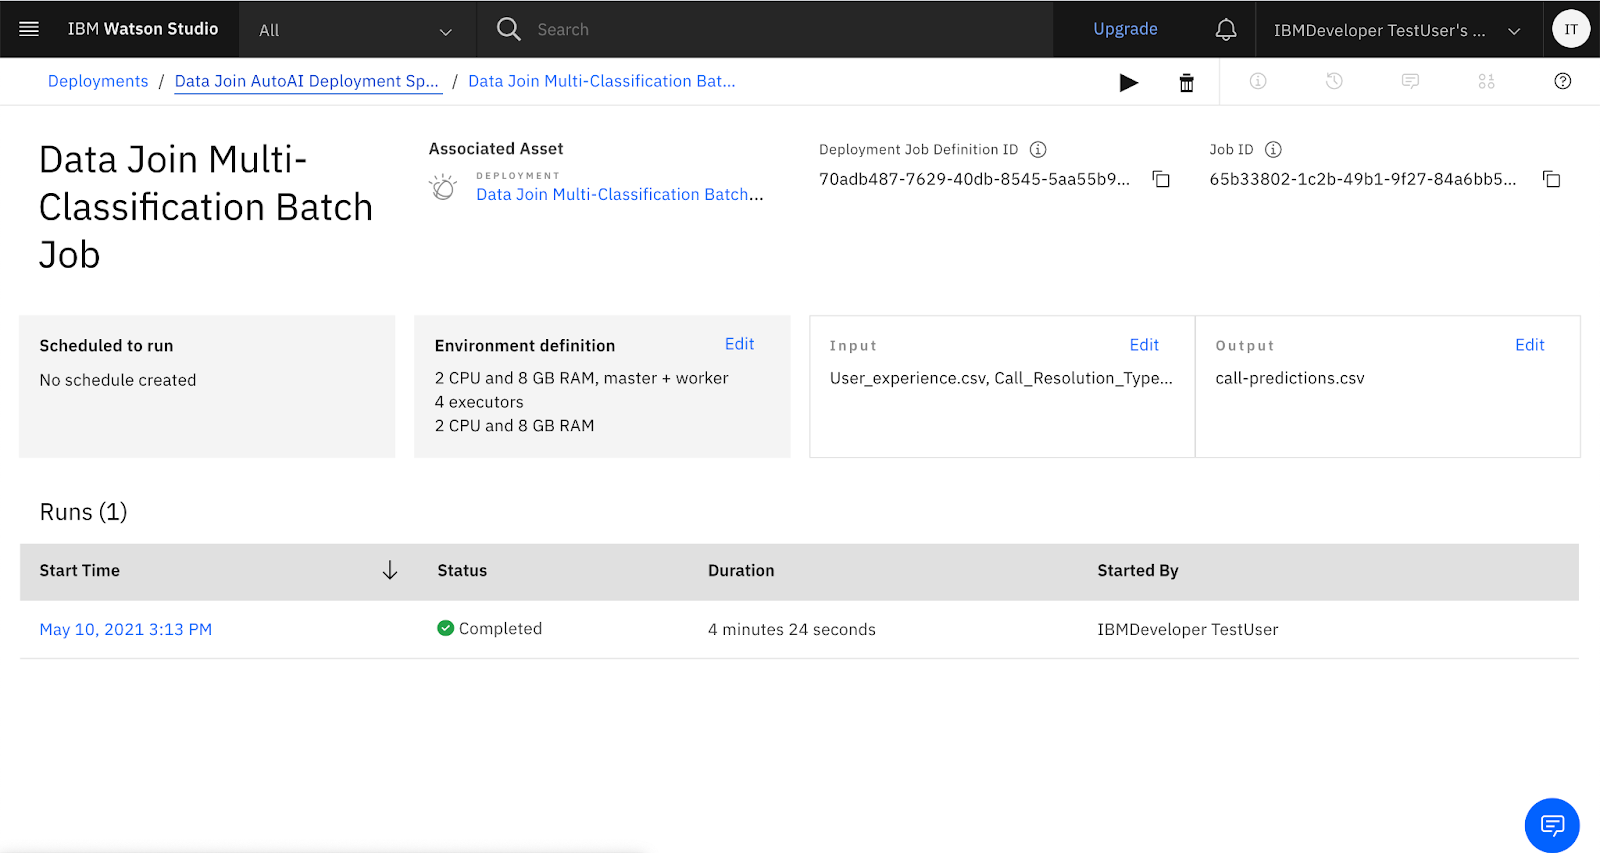Copy the Job ID value
The image size is (1600, 853).
point(1551,180)
